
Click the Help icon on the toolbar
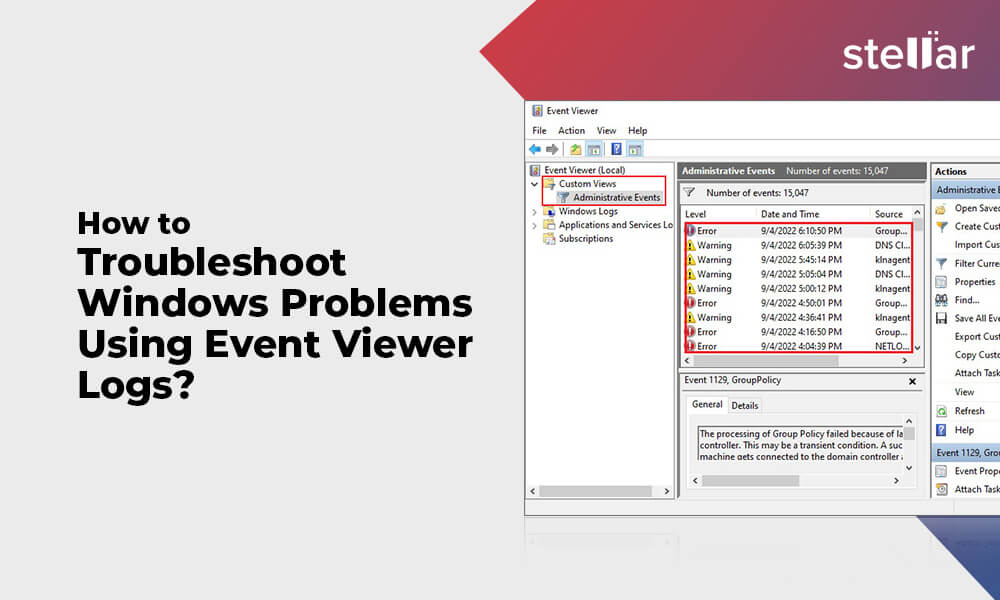tap(616, 148)
